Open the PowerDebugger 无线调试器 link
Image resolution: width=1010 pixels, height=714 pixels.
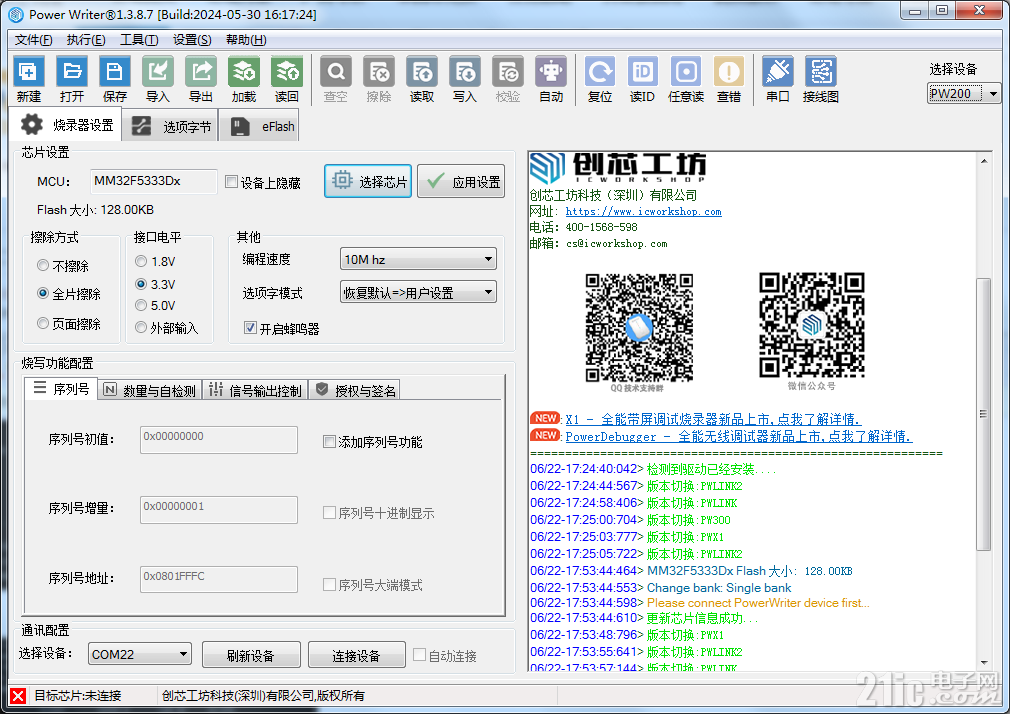739,437
